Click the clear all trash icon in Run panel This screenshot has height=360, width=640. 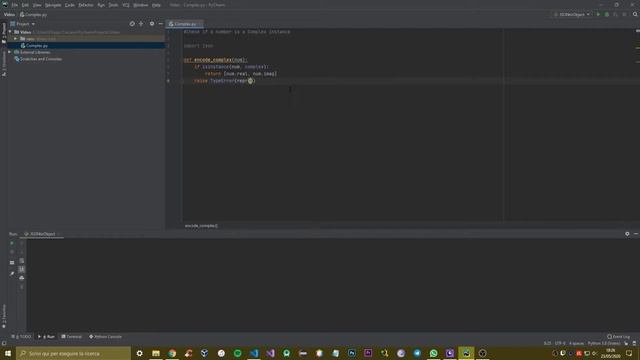click(x=22, y=287)
